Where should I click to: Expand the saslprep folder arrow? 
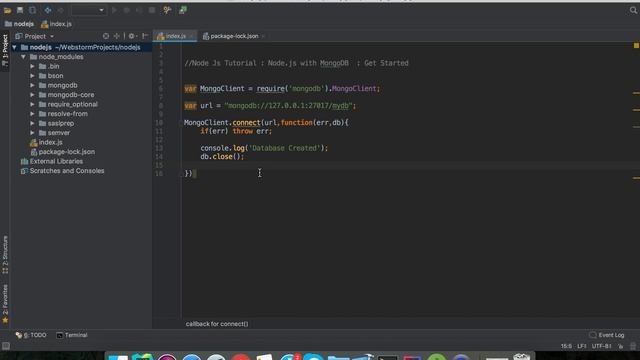click(x=32, y=123)
